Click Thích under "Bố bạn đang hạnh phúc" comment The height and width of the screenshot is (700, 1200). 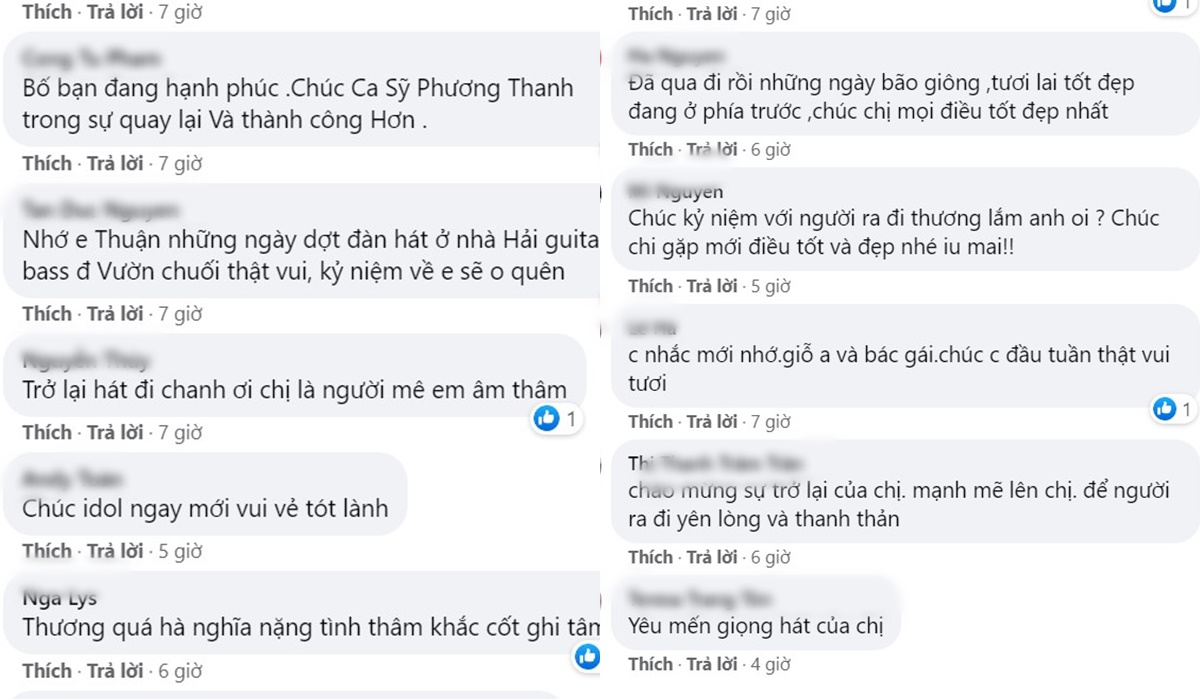(x=47, y=163)
